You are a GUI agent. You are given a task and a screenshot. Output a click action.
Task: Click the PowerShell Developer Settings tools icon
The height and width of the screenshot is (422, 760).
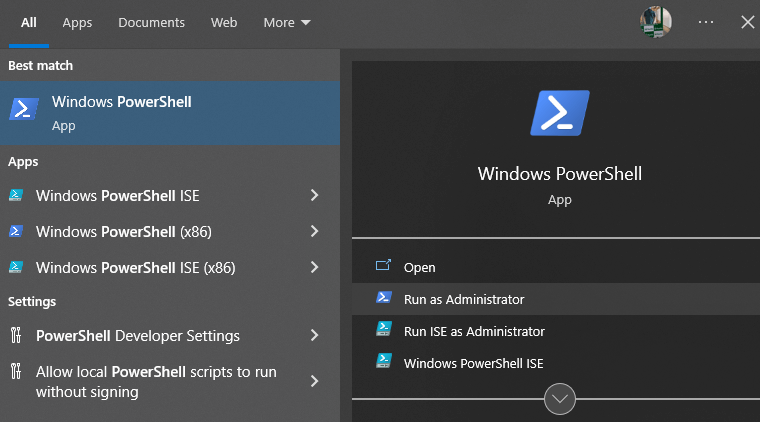16,335
